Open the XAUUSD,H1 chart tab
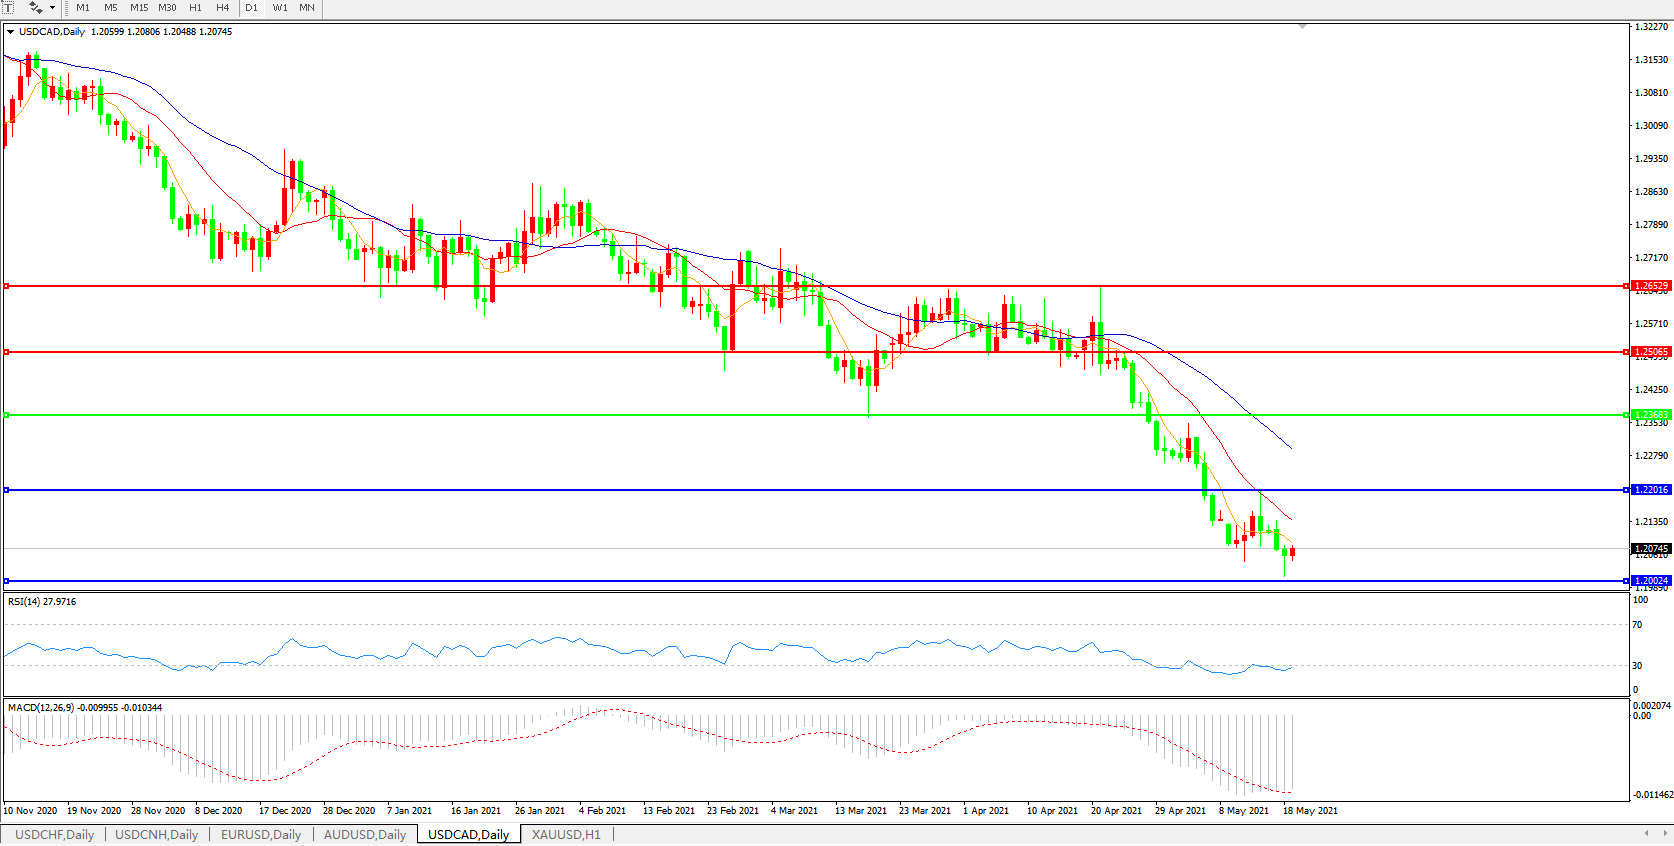This screenshot has height=846, width=1674. (x=566, y=834)
